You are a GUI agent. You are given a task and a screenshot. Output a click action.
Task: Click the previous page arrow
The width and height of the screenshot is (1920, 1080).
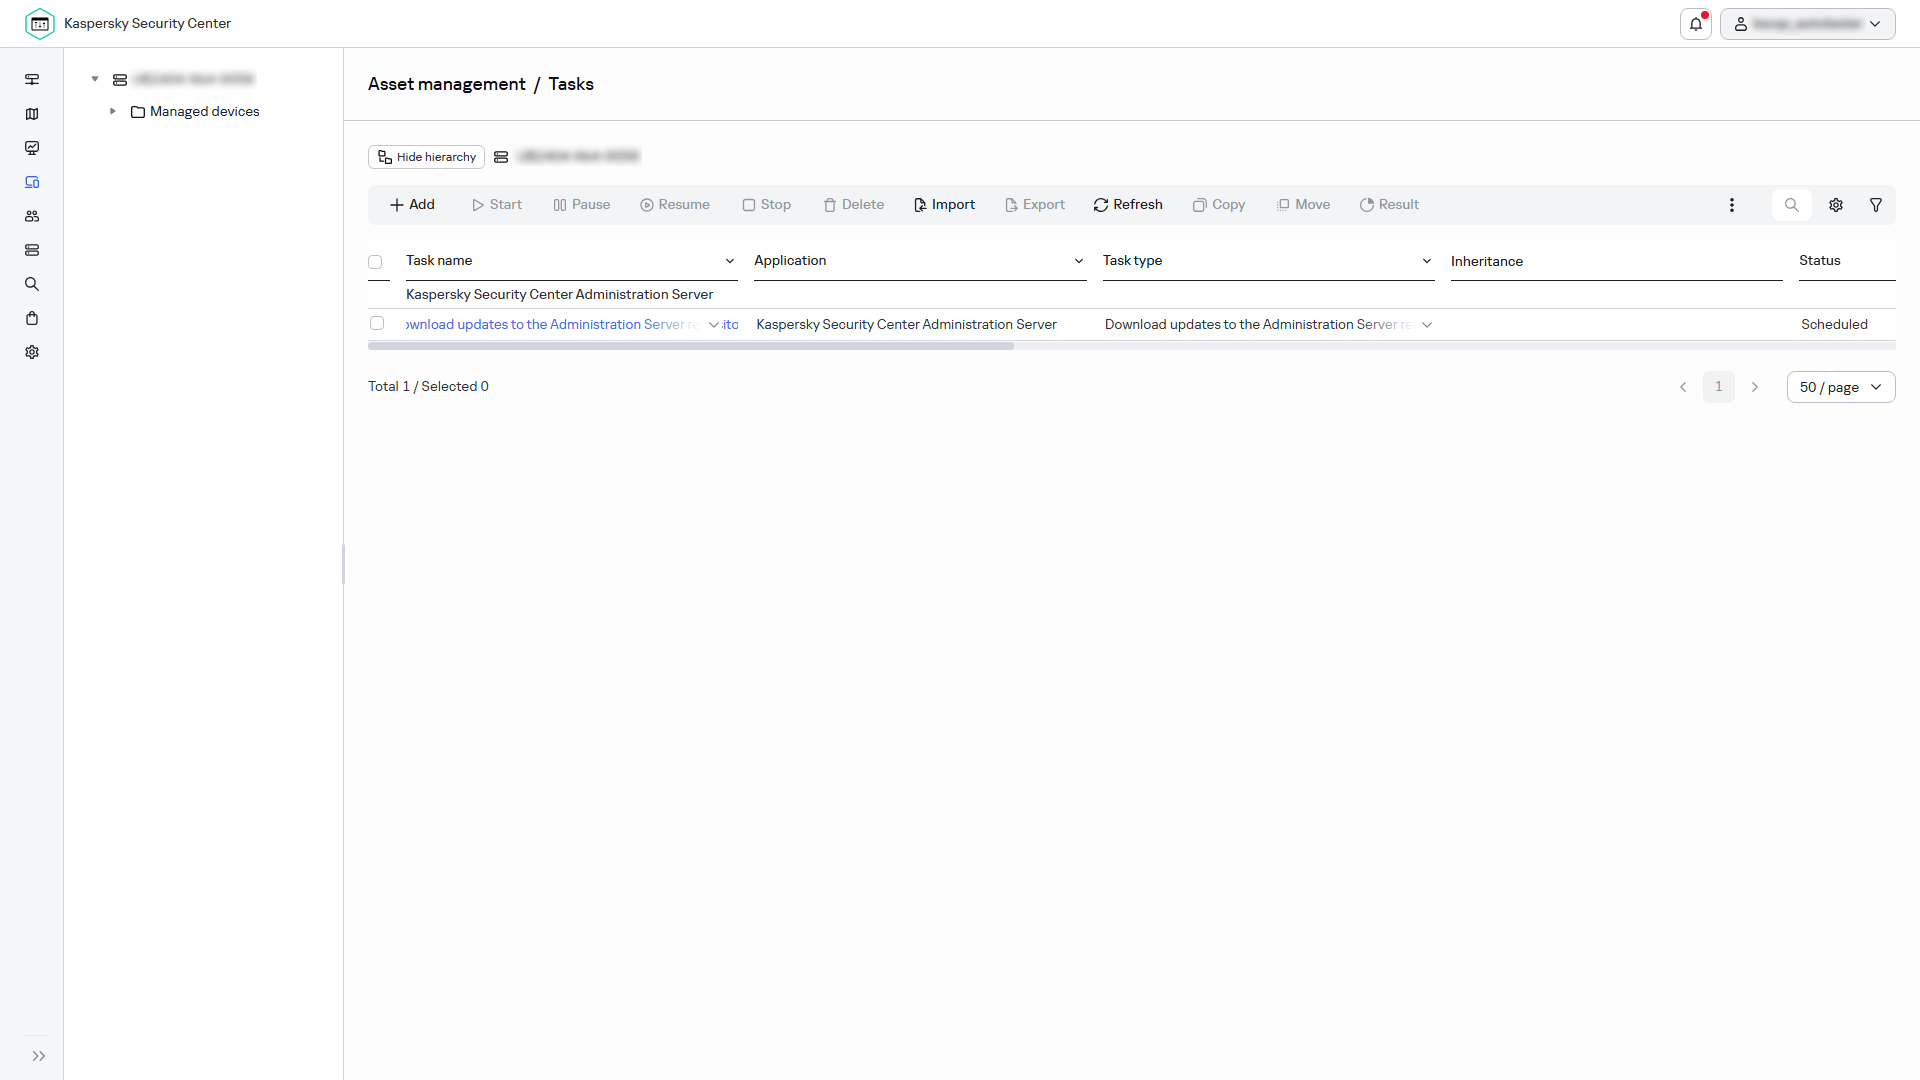[x=1683, y=387]
